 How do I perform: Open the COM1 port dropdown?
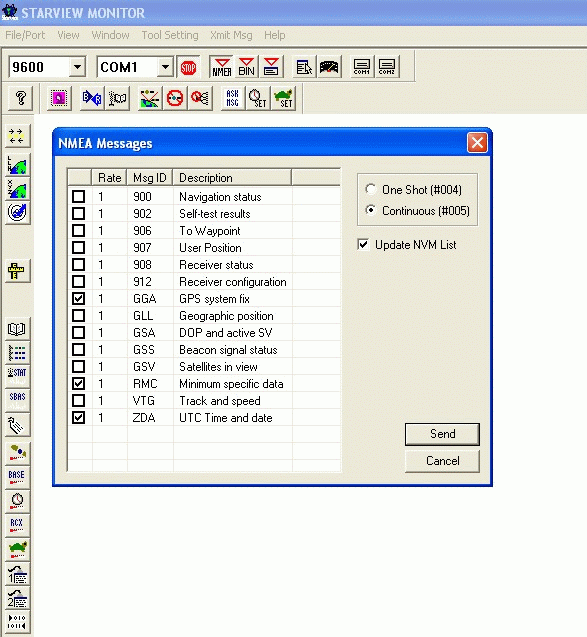165,67
